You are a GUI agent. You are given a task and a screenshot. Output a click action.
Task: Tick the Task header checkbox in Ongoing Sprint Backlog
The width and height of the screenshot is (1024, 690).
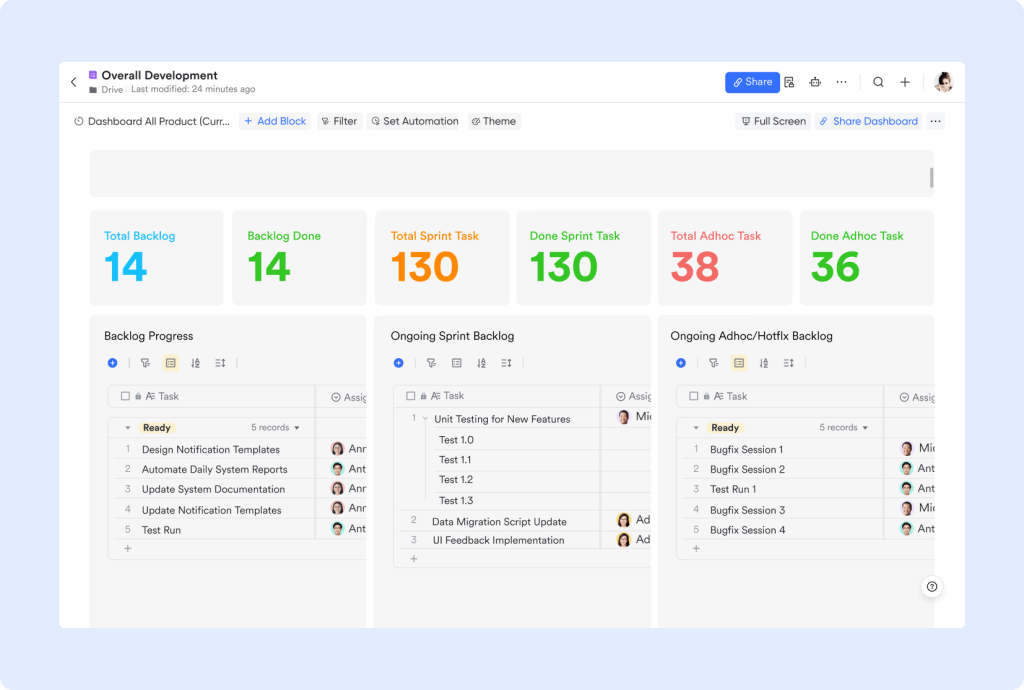coord(411,396)
